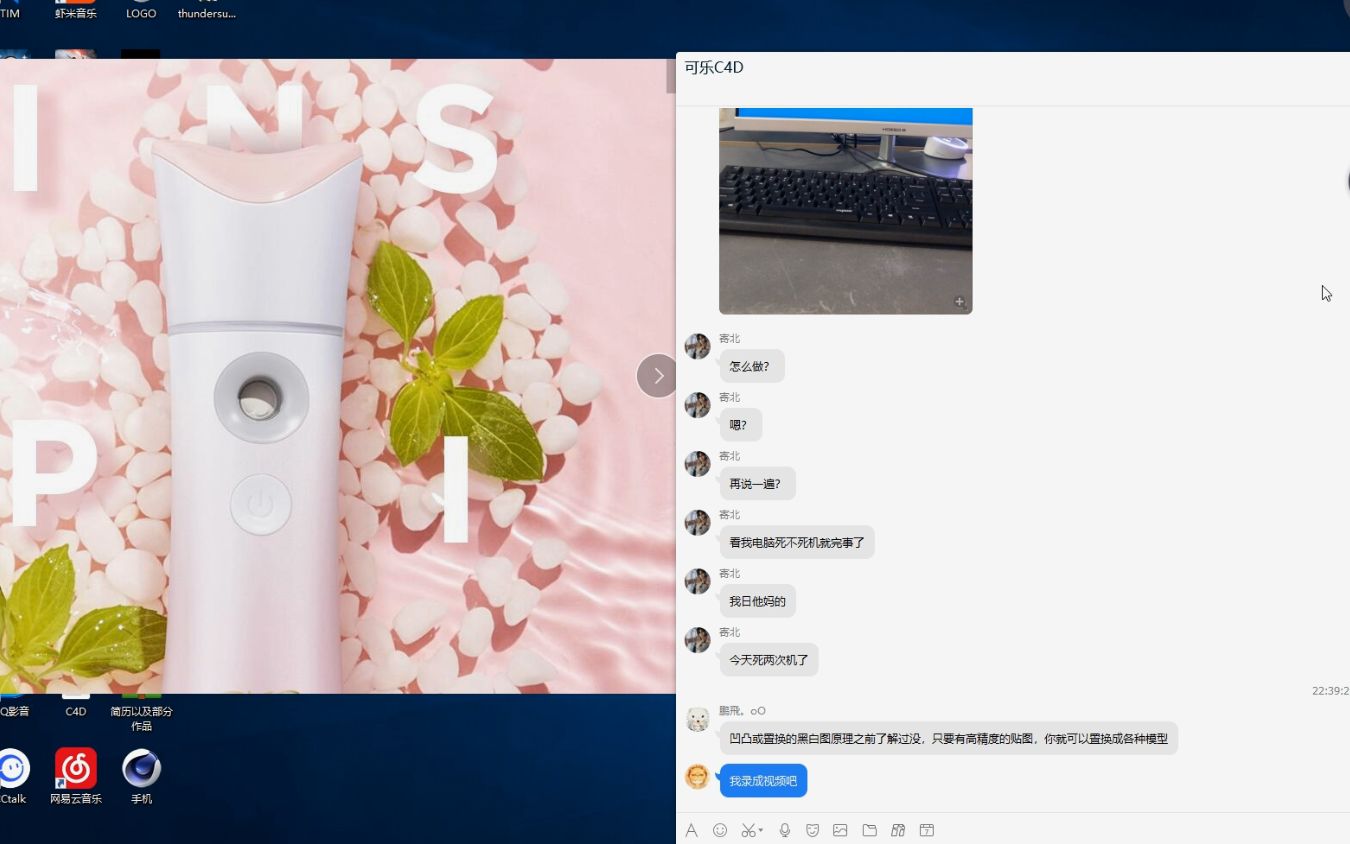Image resolution: width=1350 pixels, height=844 pixels.
Task: Start a voice message with microphone icon
Action: [x=785, y=830]
